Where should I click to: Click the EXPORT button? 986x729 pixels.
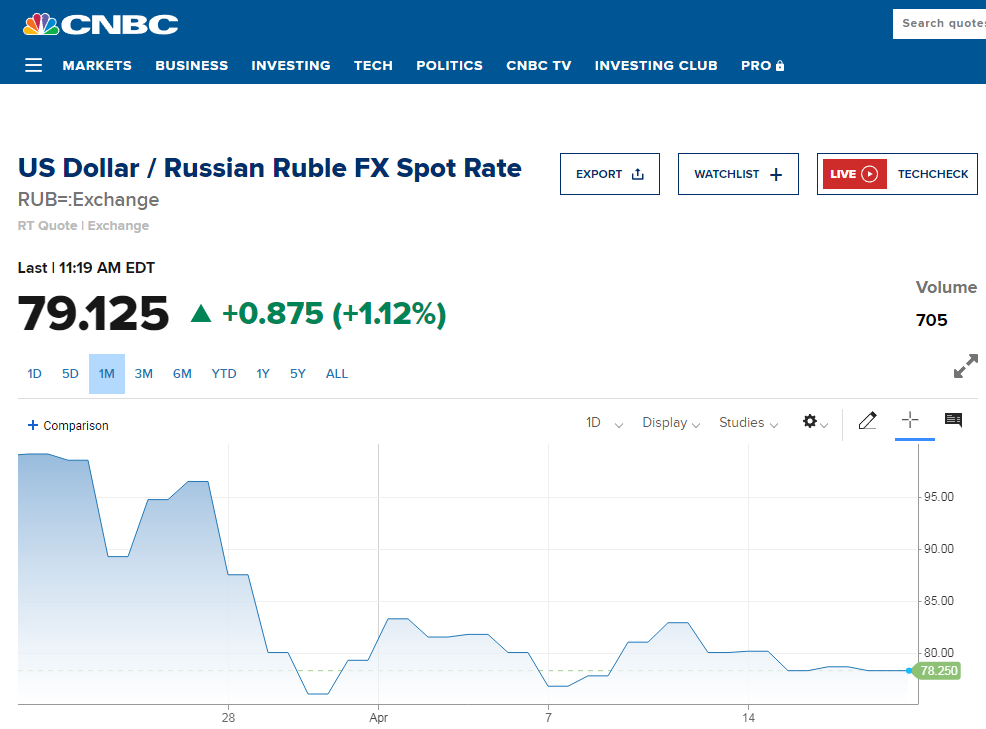point(609,174)
